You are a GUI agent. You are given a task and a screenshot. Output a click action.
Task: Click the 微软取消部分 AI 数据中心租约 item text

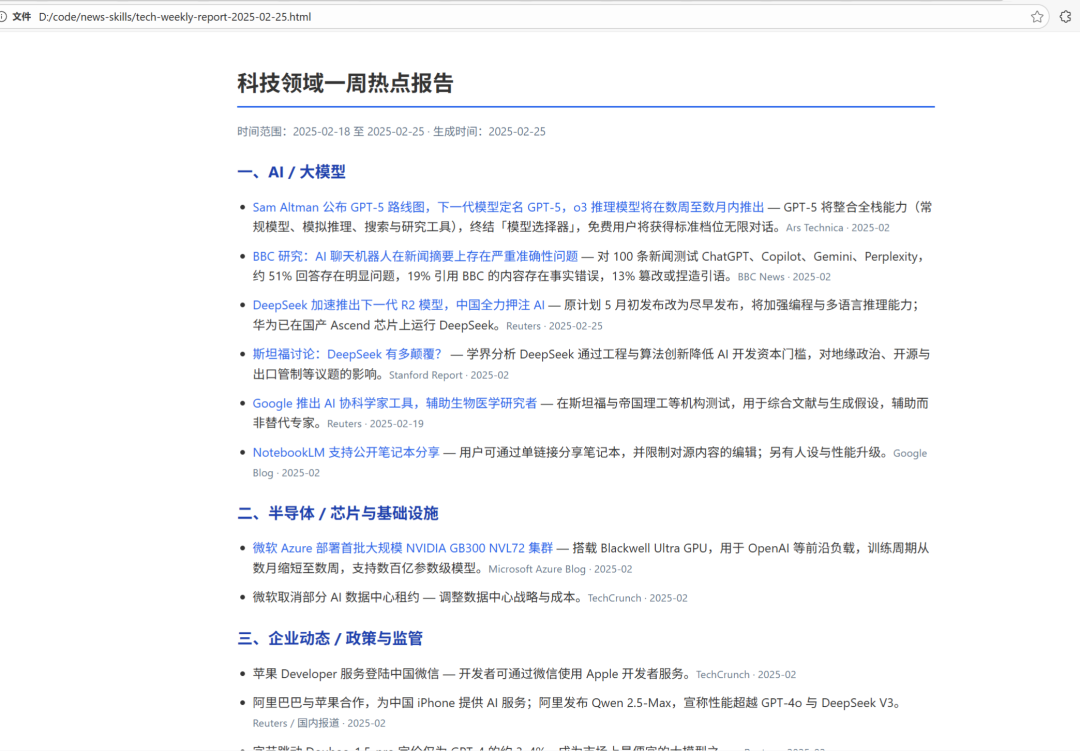[x=335, y=597]
